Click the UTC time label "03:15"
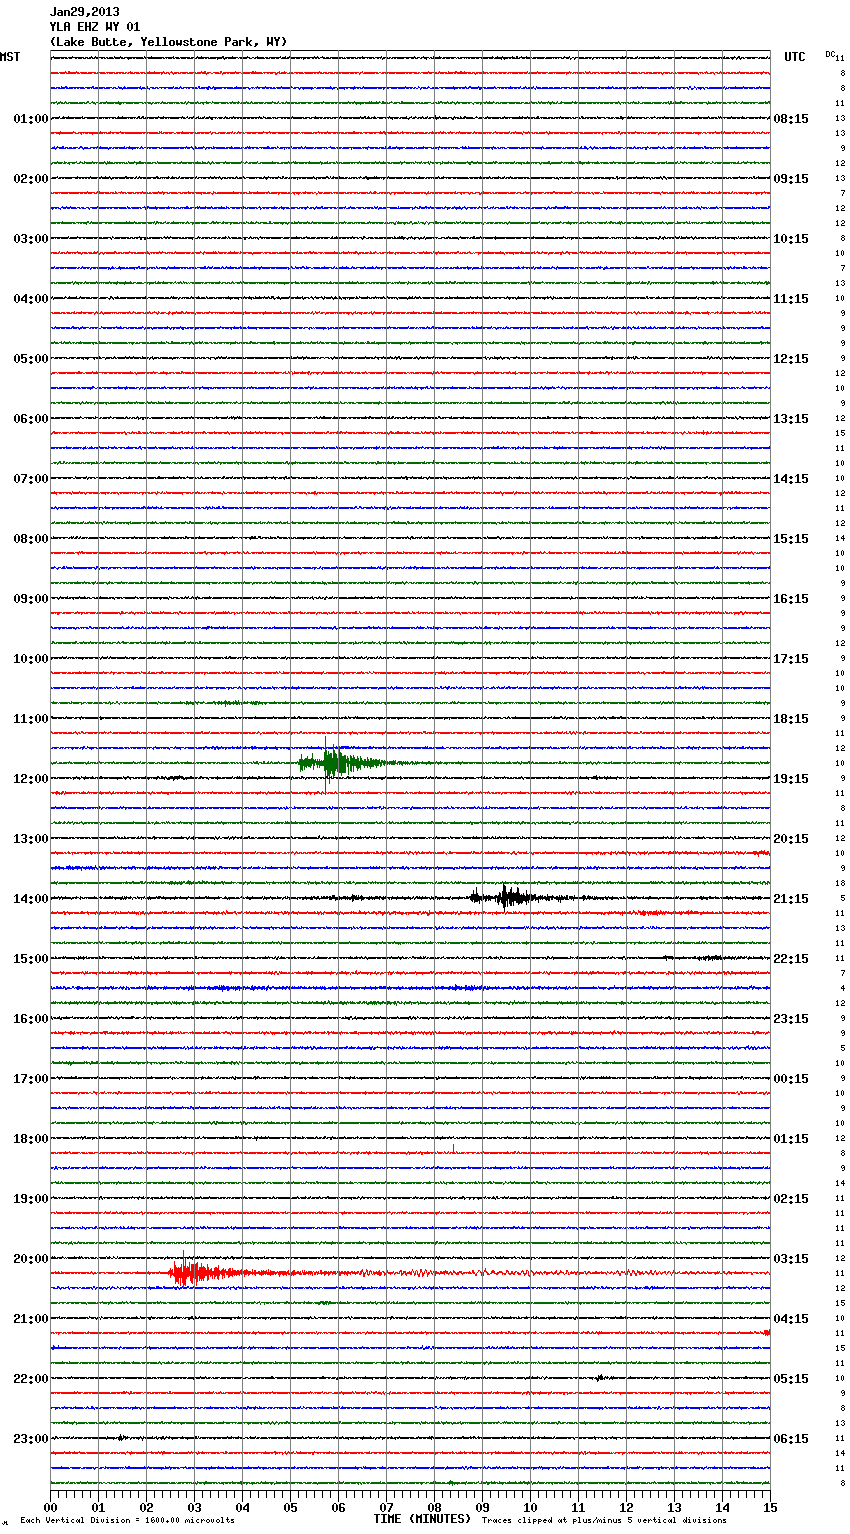 [x=791, y=1259]
